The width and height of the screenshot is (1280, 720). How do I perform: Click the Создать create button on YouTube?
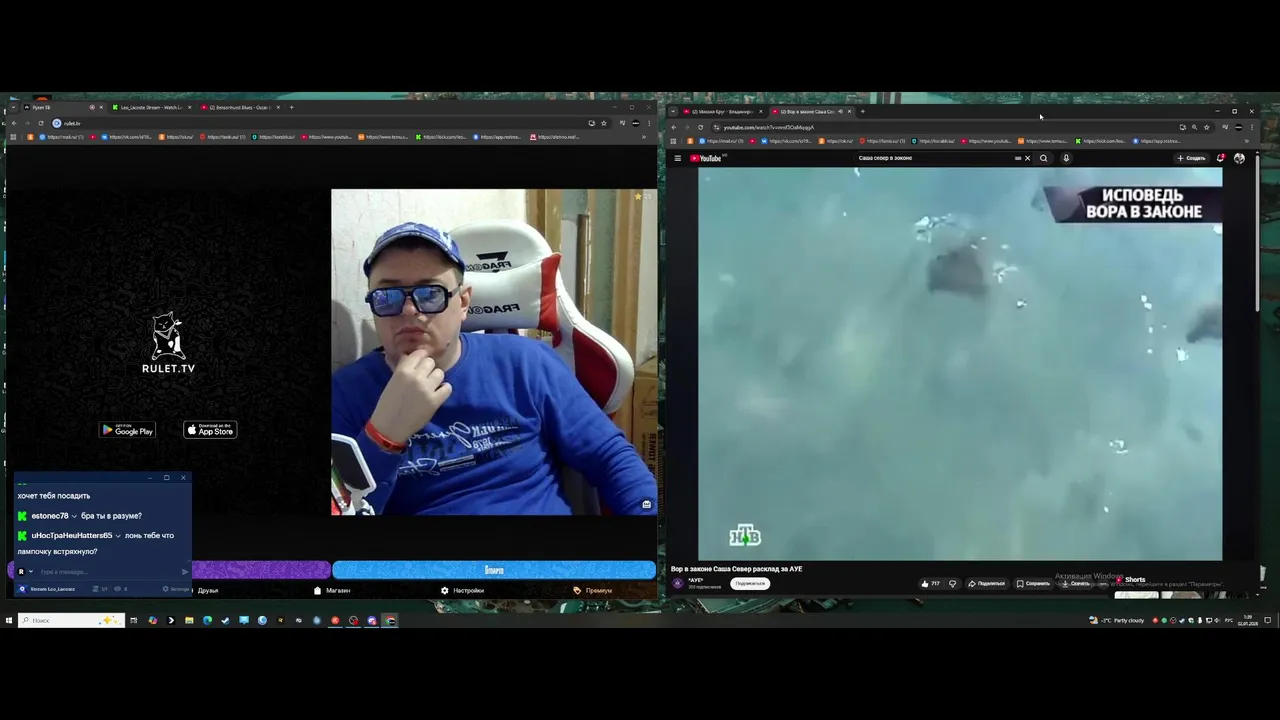tap(1191, 158)
